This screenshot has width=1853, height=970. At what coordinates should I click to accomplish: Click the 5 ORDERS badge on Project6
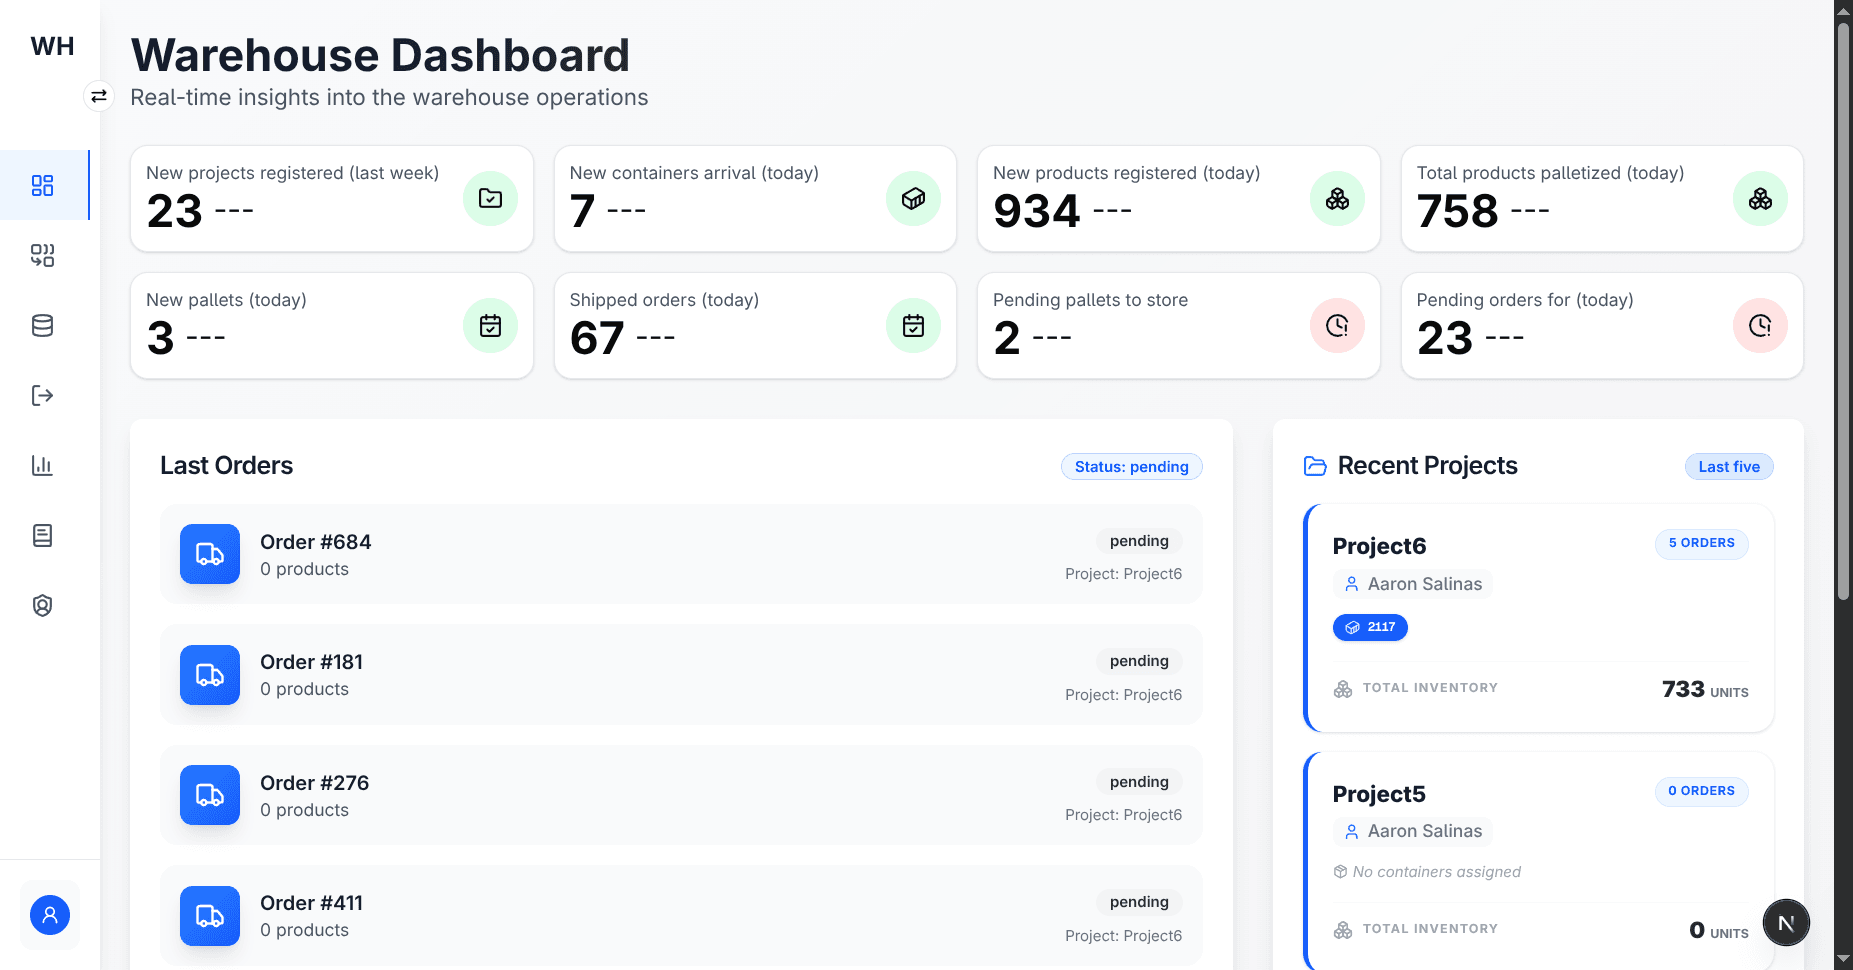[x=1701, y=543]
